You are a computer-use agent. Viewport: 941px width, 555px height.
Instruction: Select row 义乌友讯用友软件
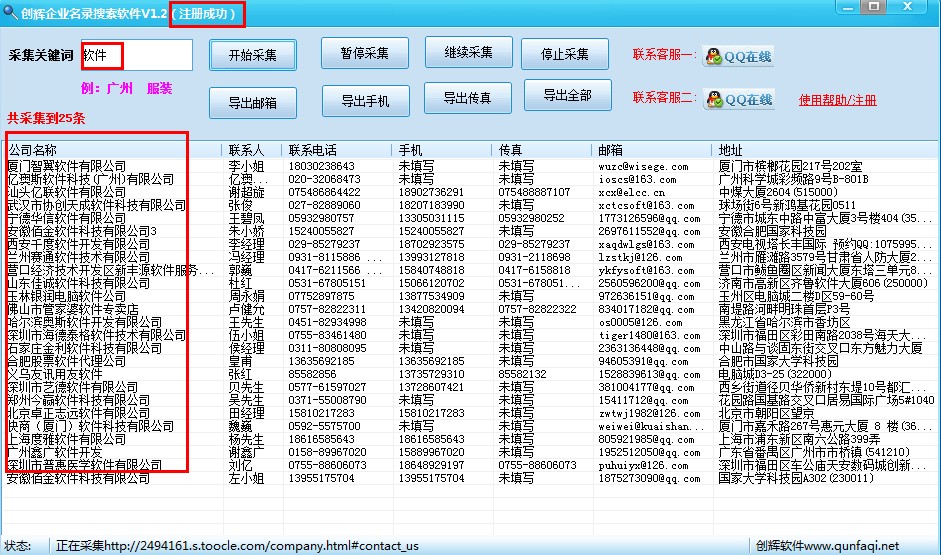coord(471,374)
